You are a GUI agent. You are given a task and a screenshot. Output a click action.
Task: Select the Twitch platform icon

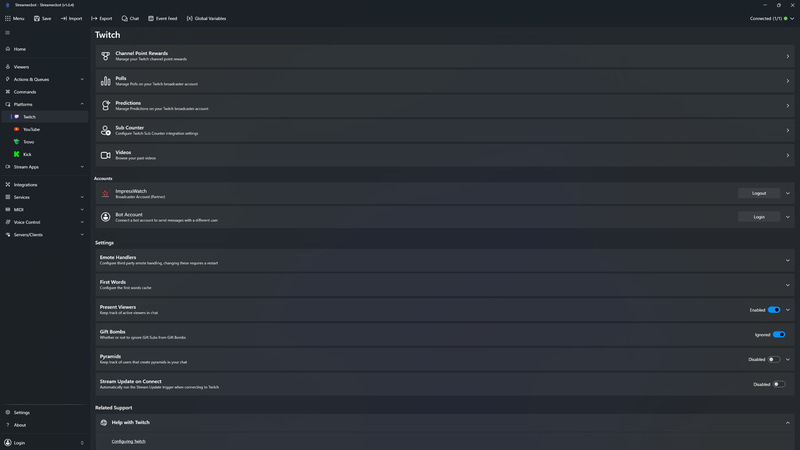(17, 117)
